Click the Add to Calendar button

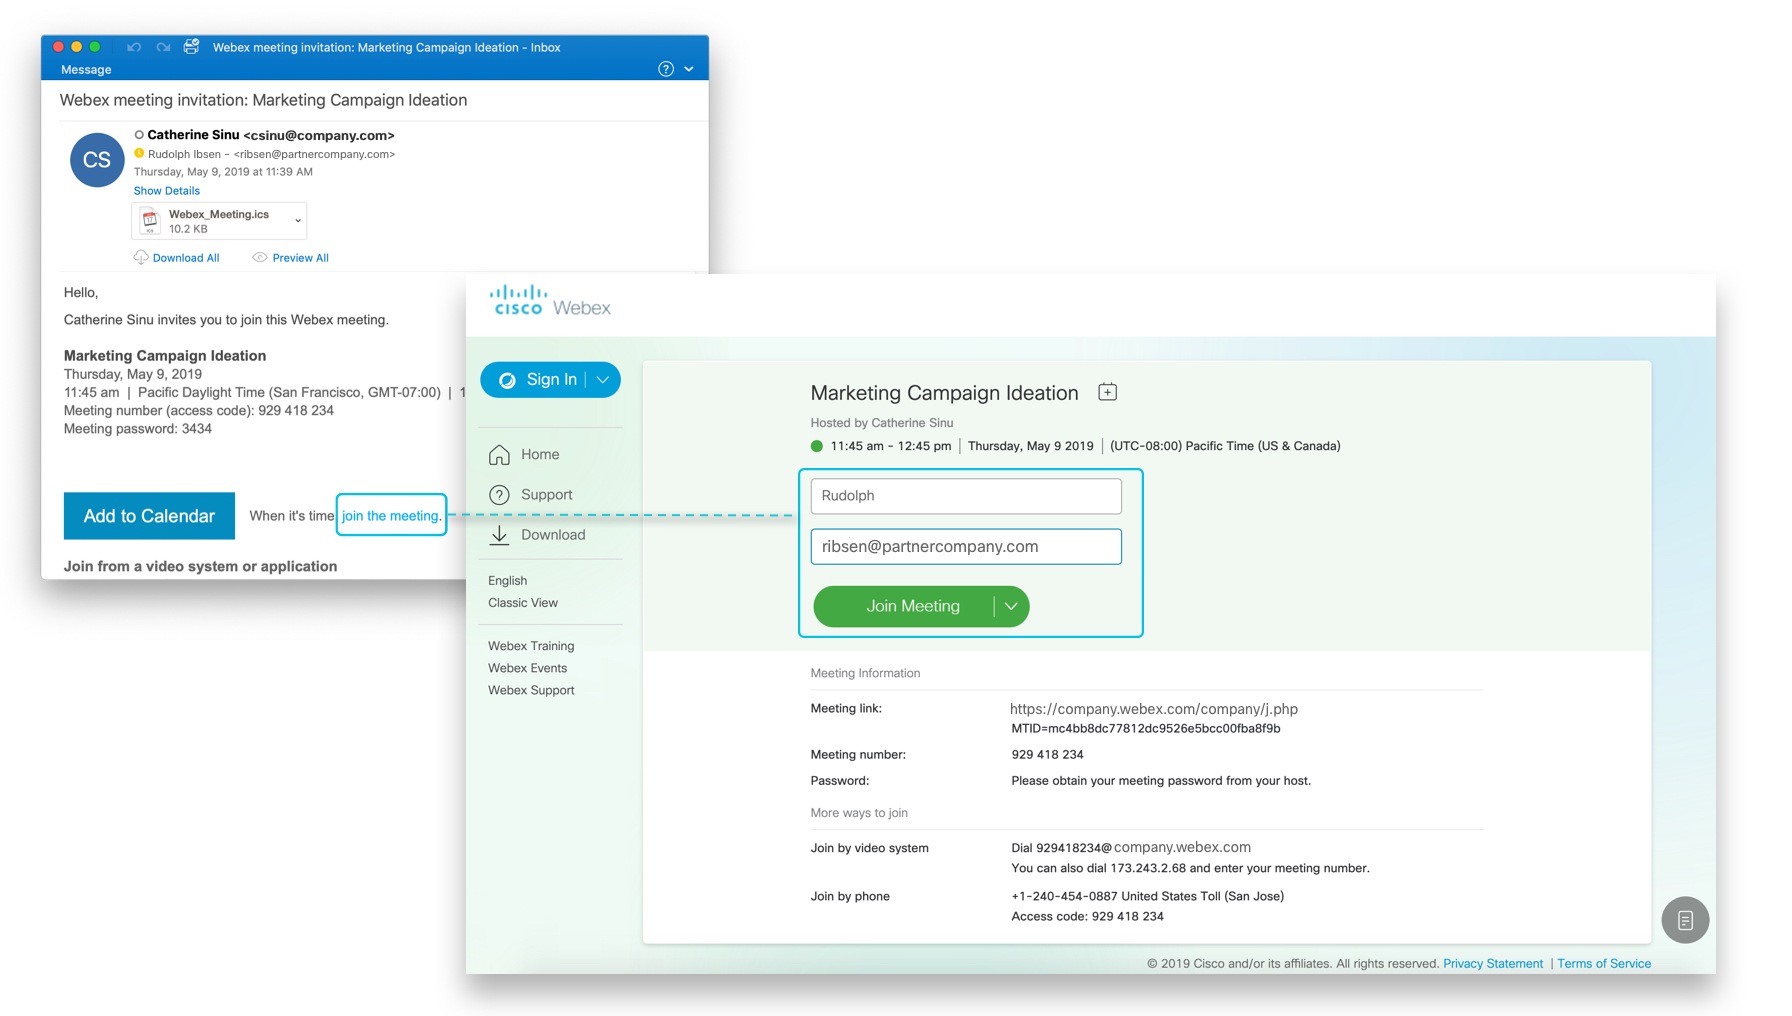(149, 516)
